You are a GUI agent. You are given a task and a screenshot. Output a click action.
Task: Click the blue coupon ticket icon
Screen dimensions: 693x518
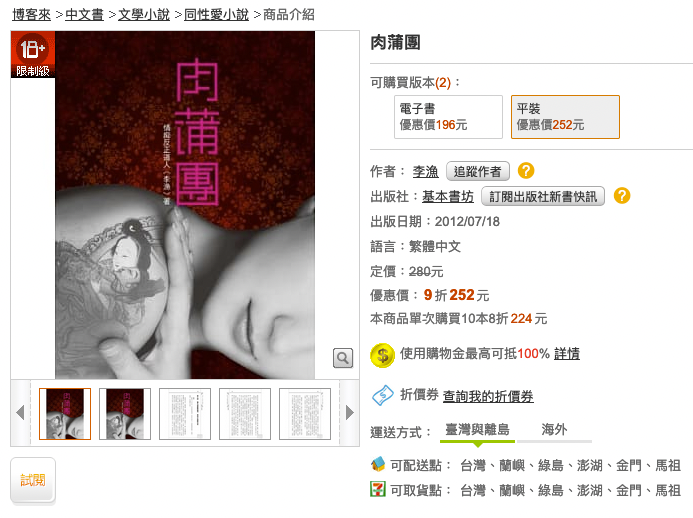pyautogui.click(x=383, y=395)
